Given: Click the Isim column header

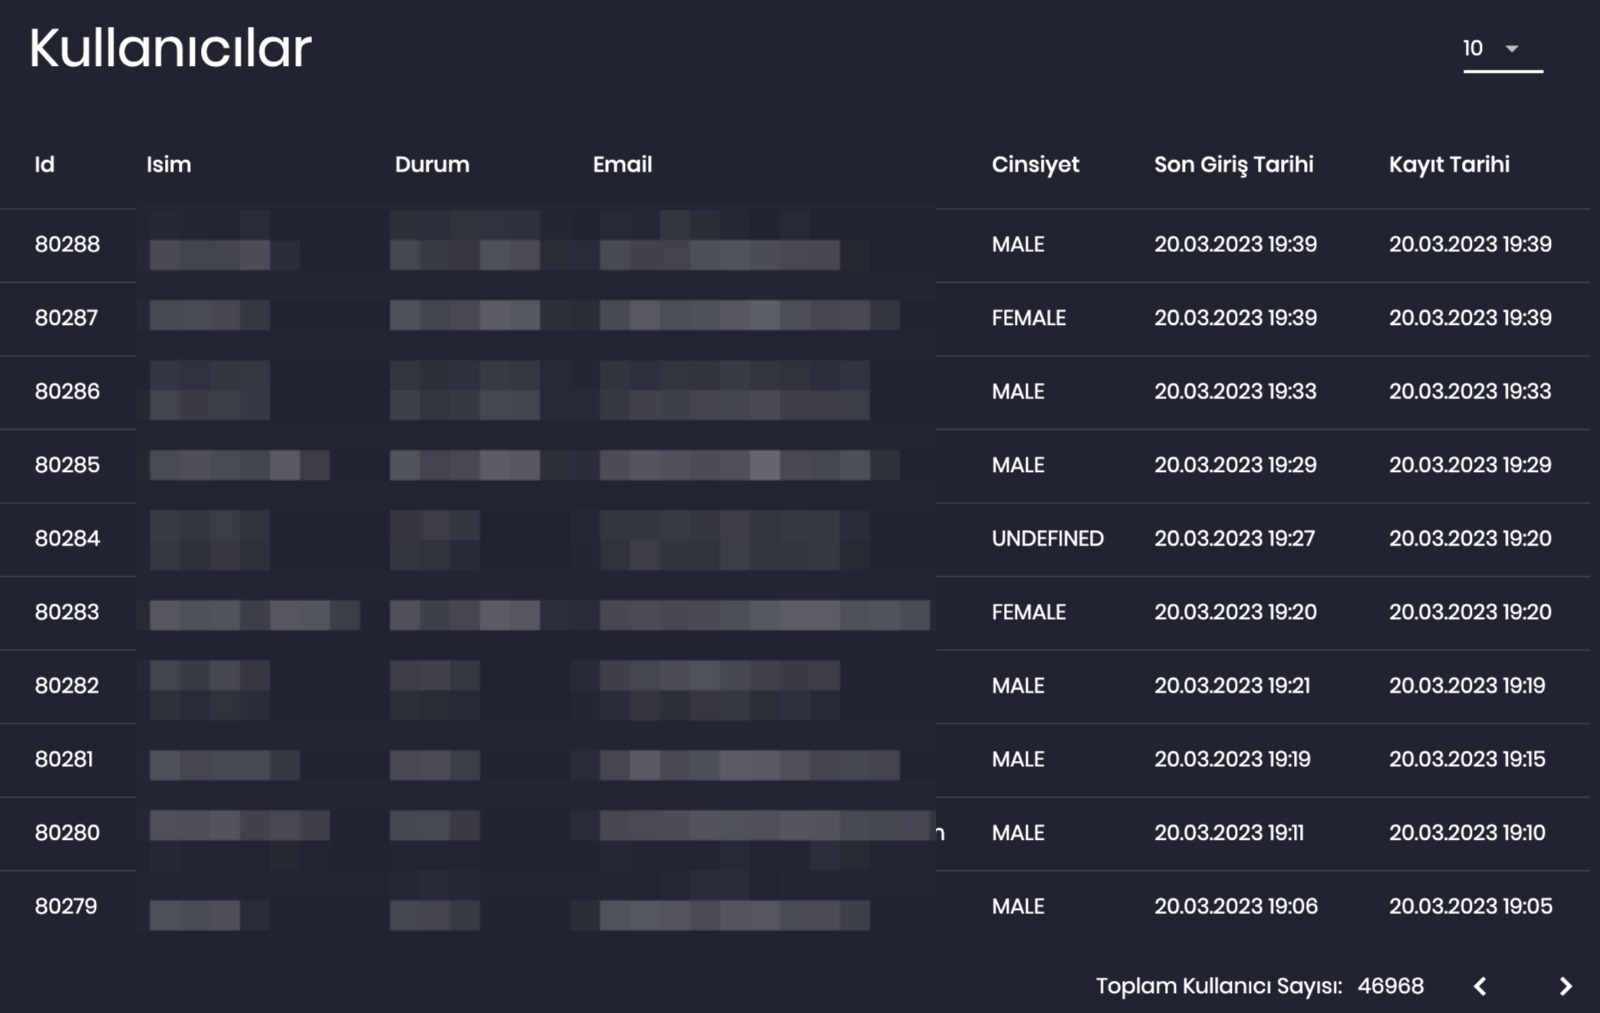Looking at the screenshot, I should click(x=169, y=165).
